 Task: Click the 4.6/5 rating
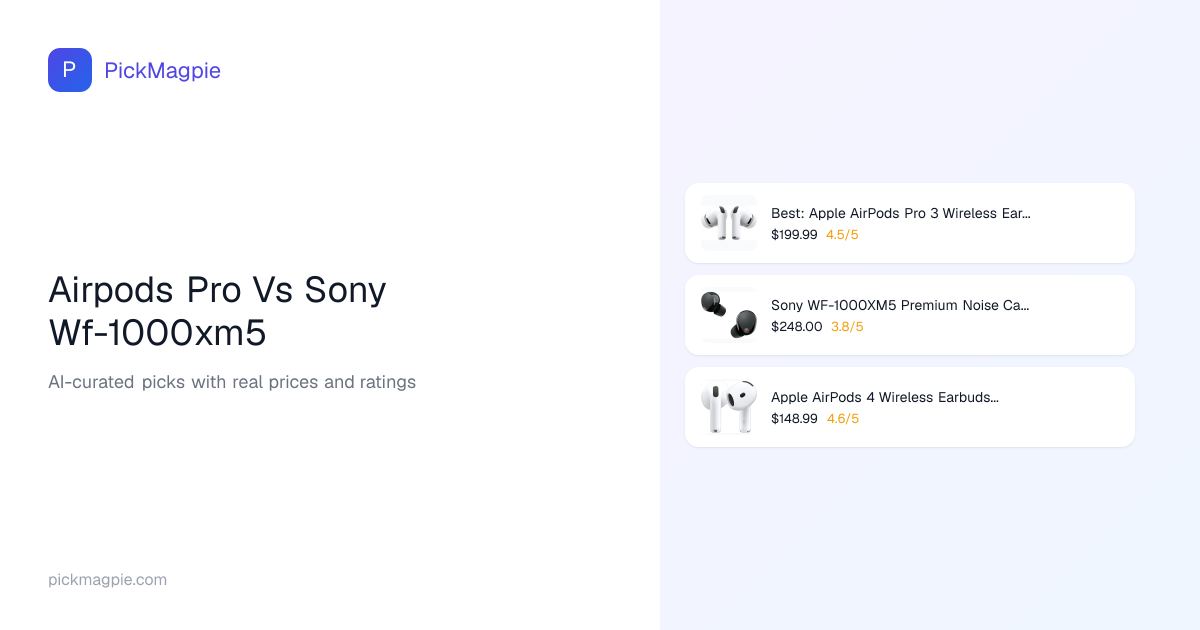(842, 419)
